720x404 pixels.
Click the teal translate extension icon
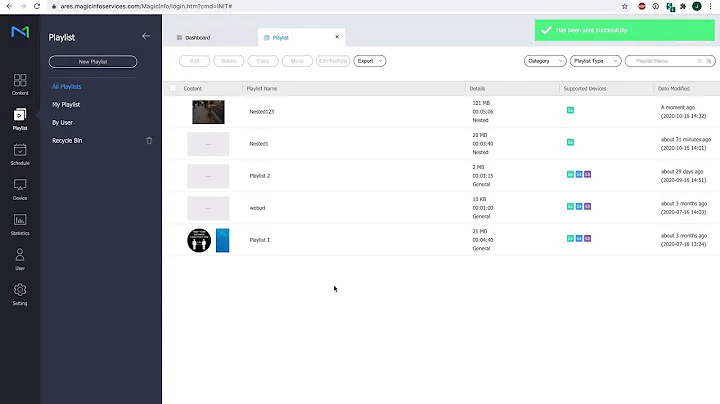coord(670,6)
